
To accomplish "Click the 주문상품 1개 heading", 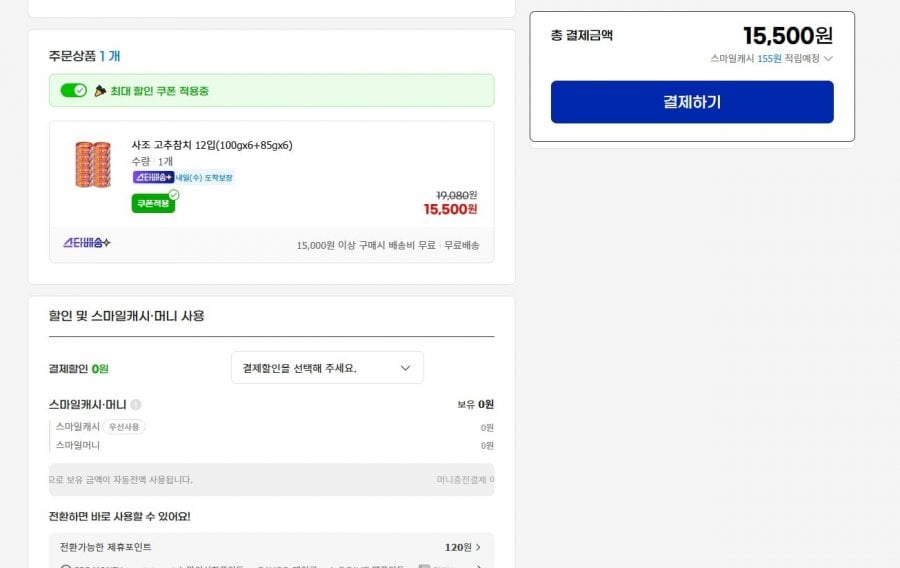I will click(x=84, y=56).
